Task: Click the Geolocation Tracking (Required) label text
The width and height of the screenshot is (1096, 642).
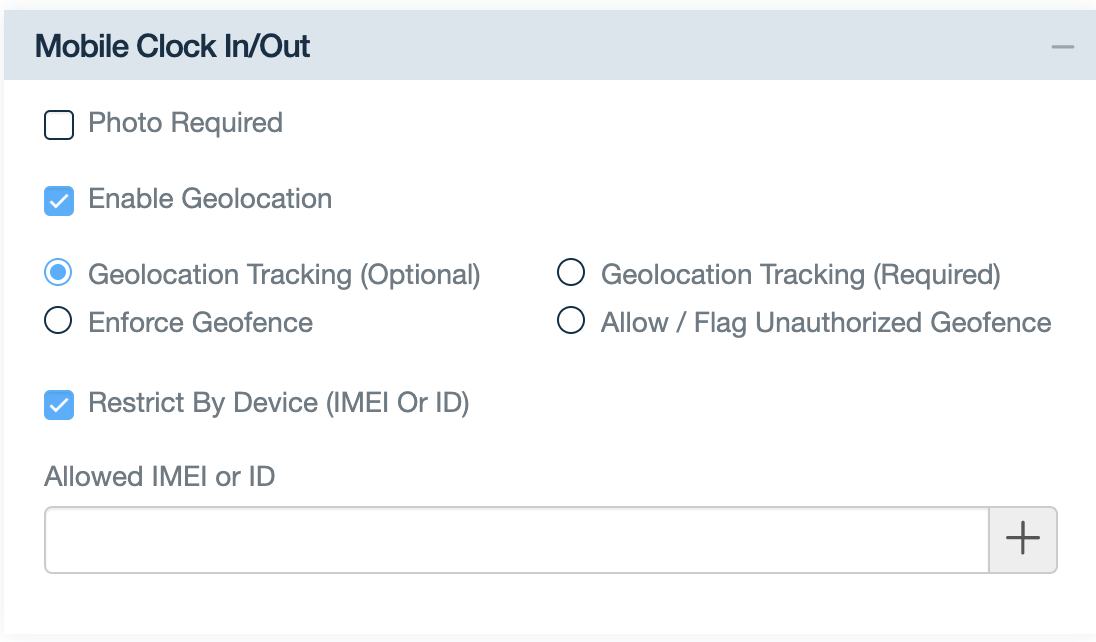Action: [x=800, y=274]
